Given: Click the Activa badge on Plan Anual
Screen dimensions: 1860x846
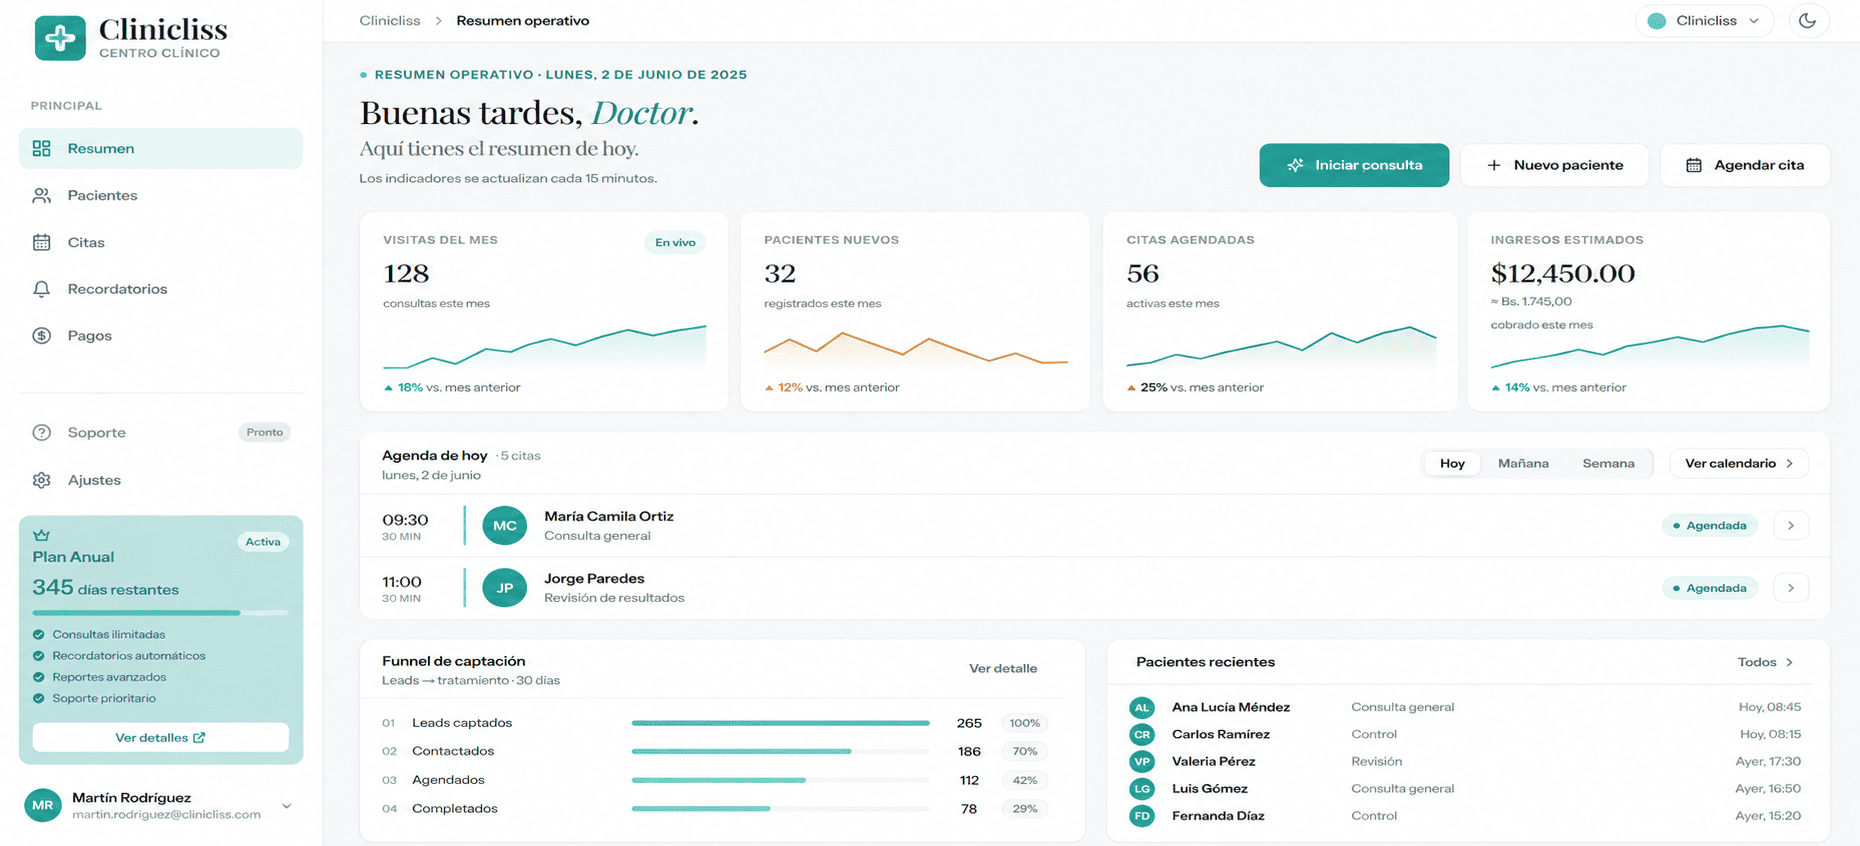Looking at the screenshot, I should [263, 542].
